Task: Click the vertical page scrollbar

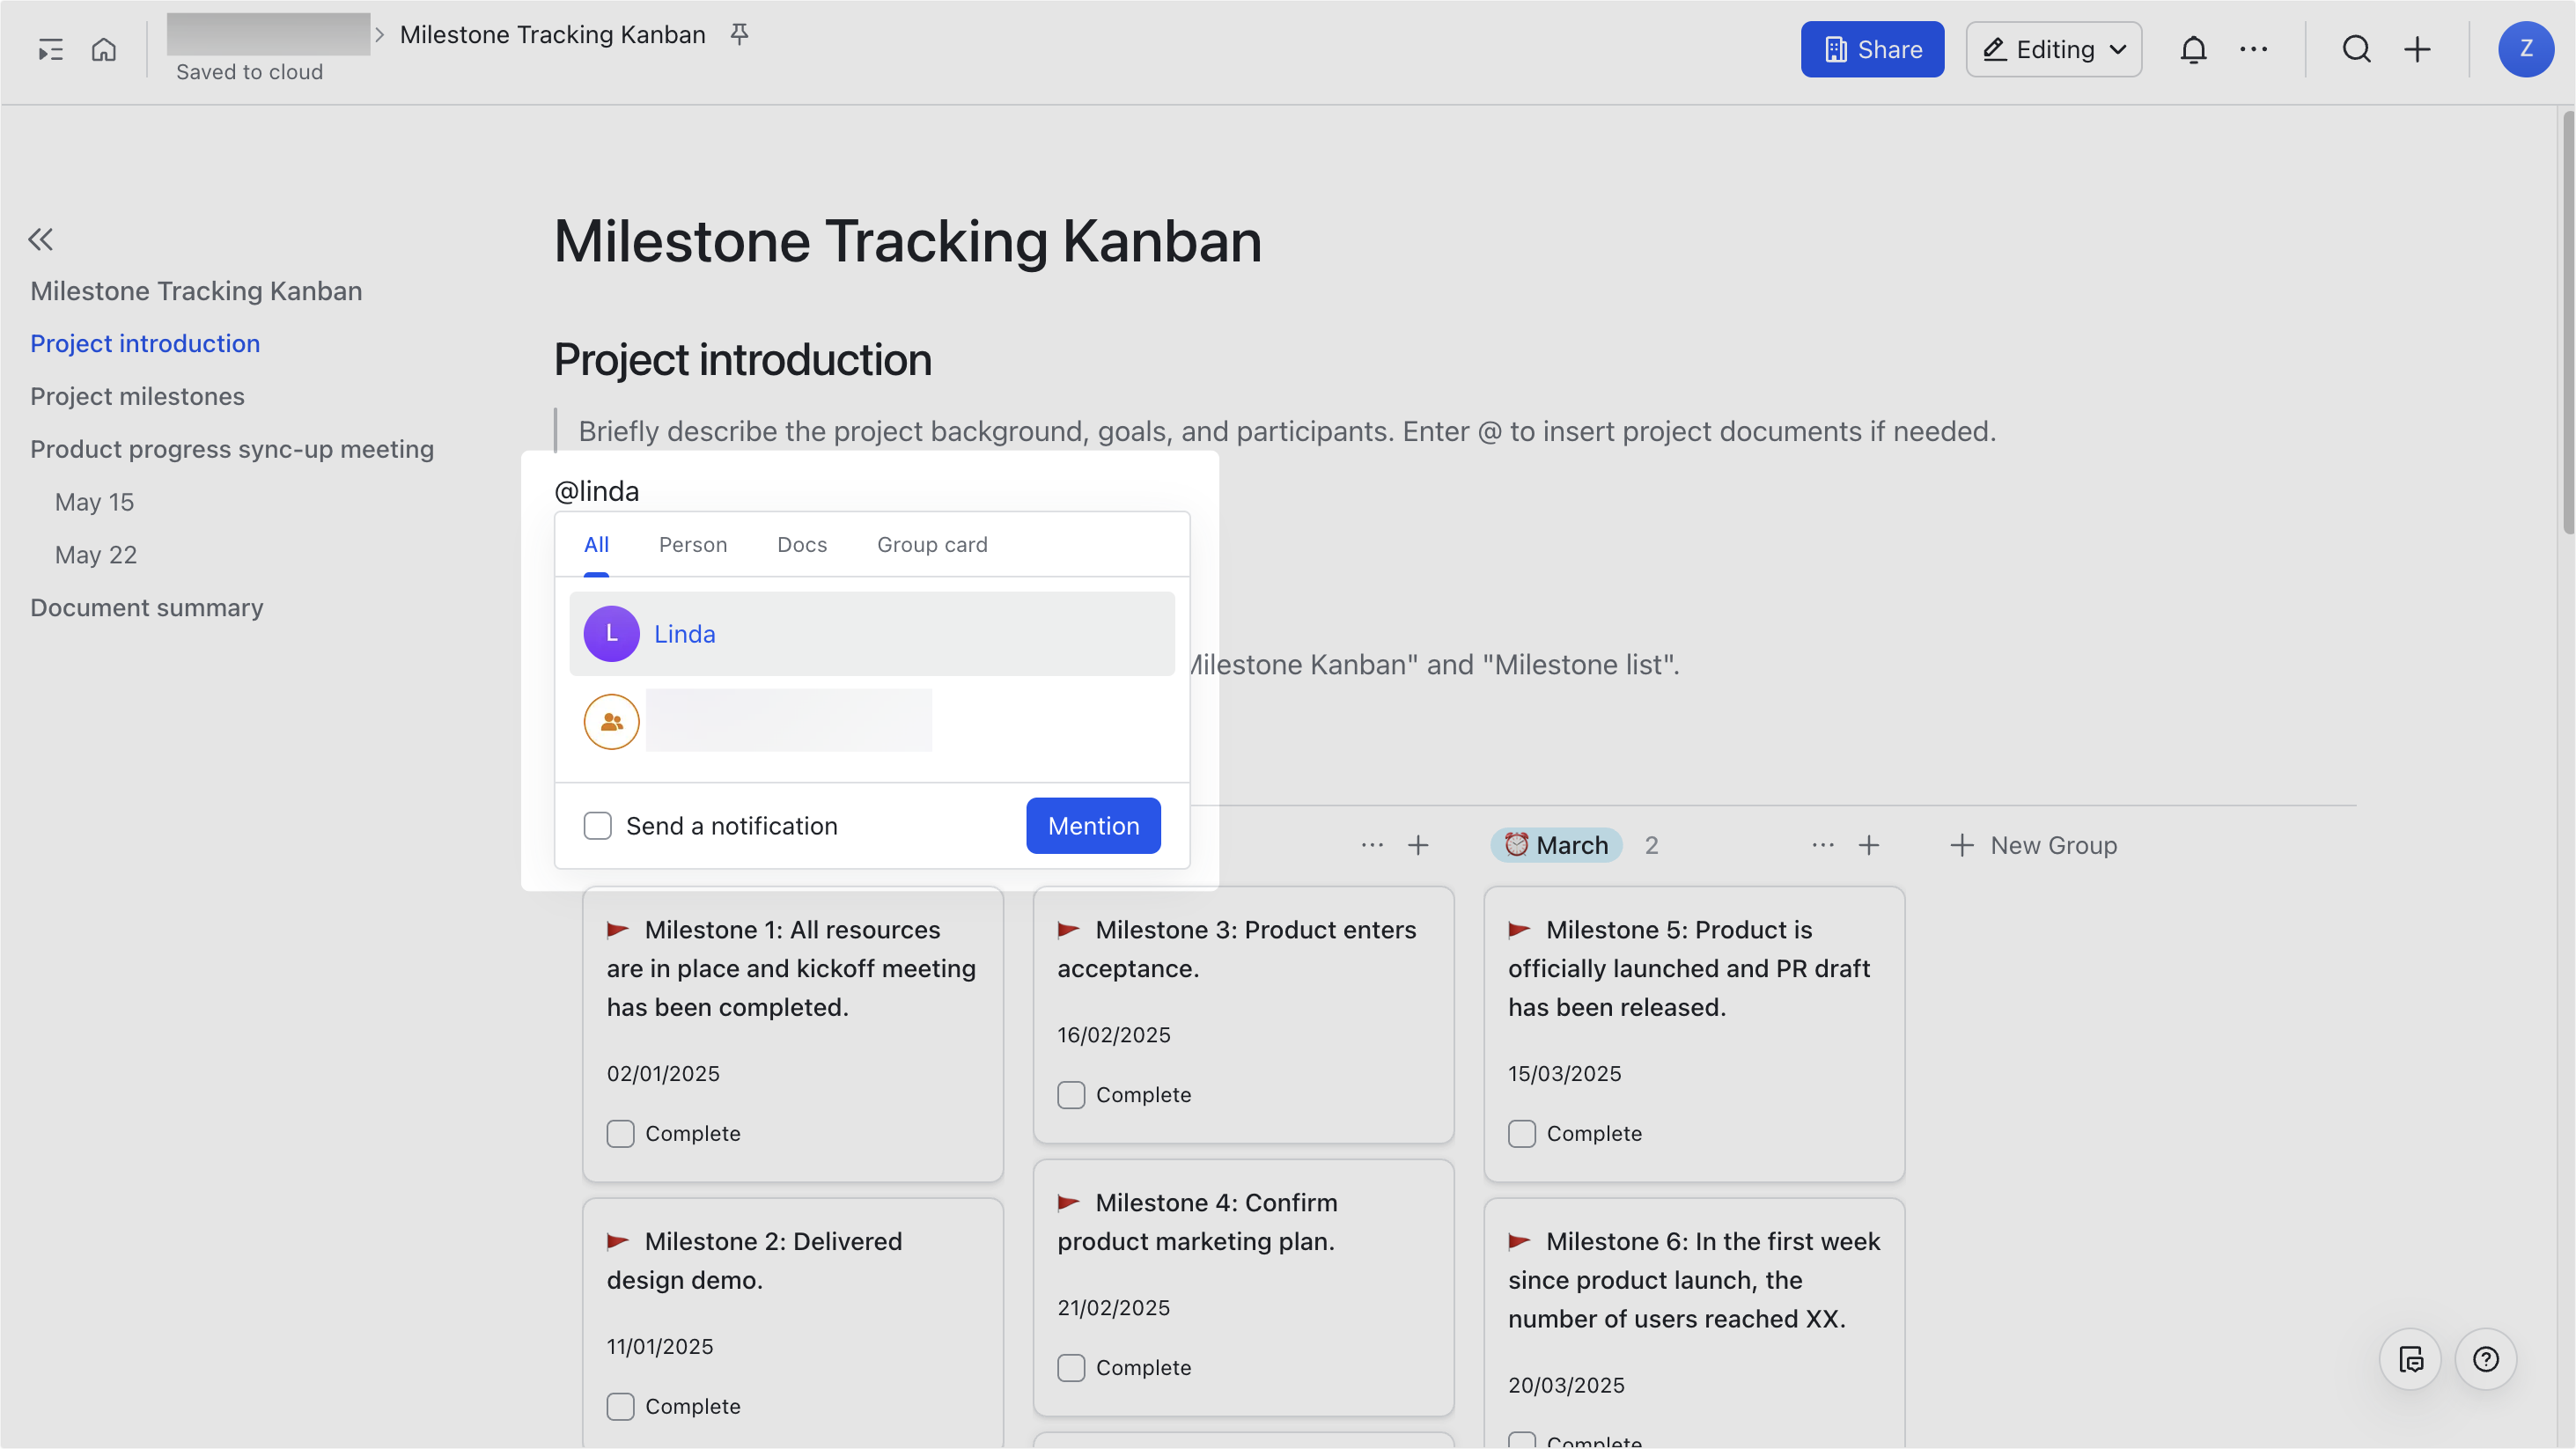Action: [2567, 322]
